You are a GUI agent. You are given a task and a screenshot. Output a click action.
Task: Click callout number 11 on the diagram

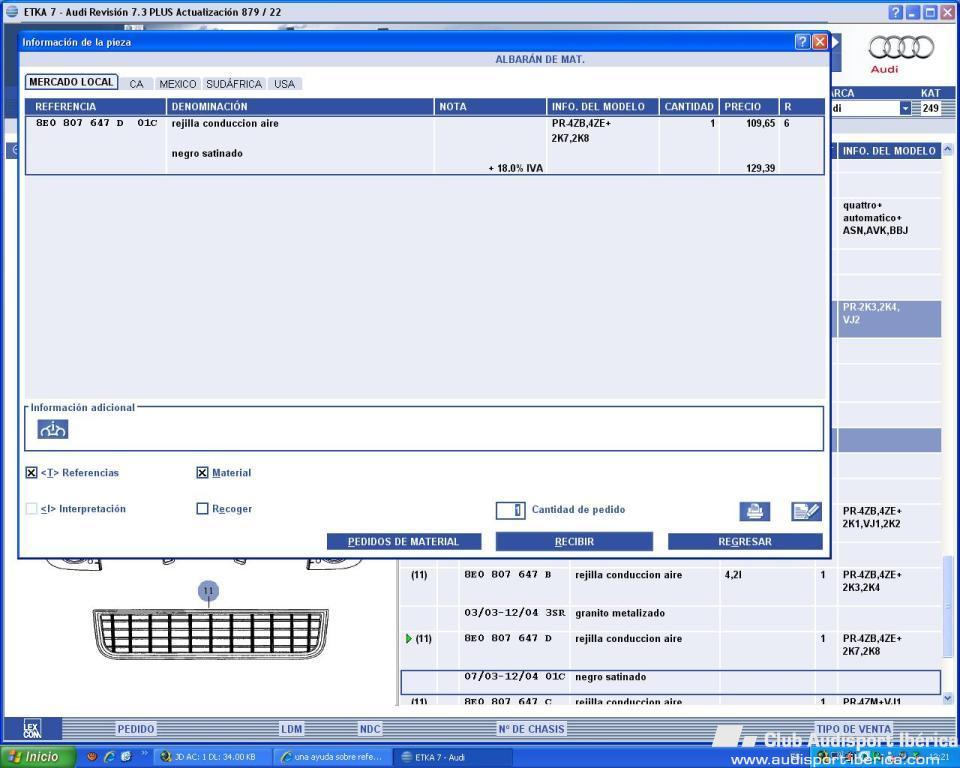208,590
